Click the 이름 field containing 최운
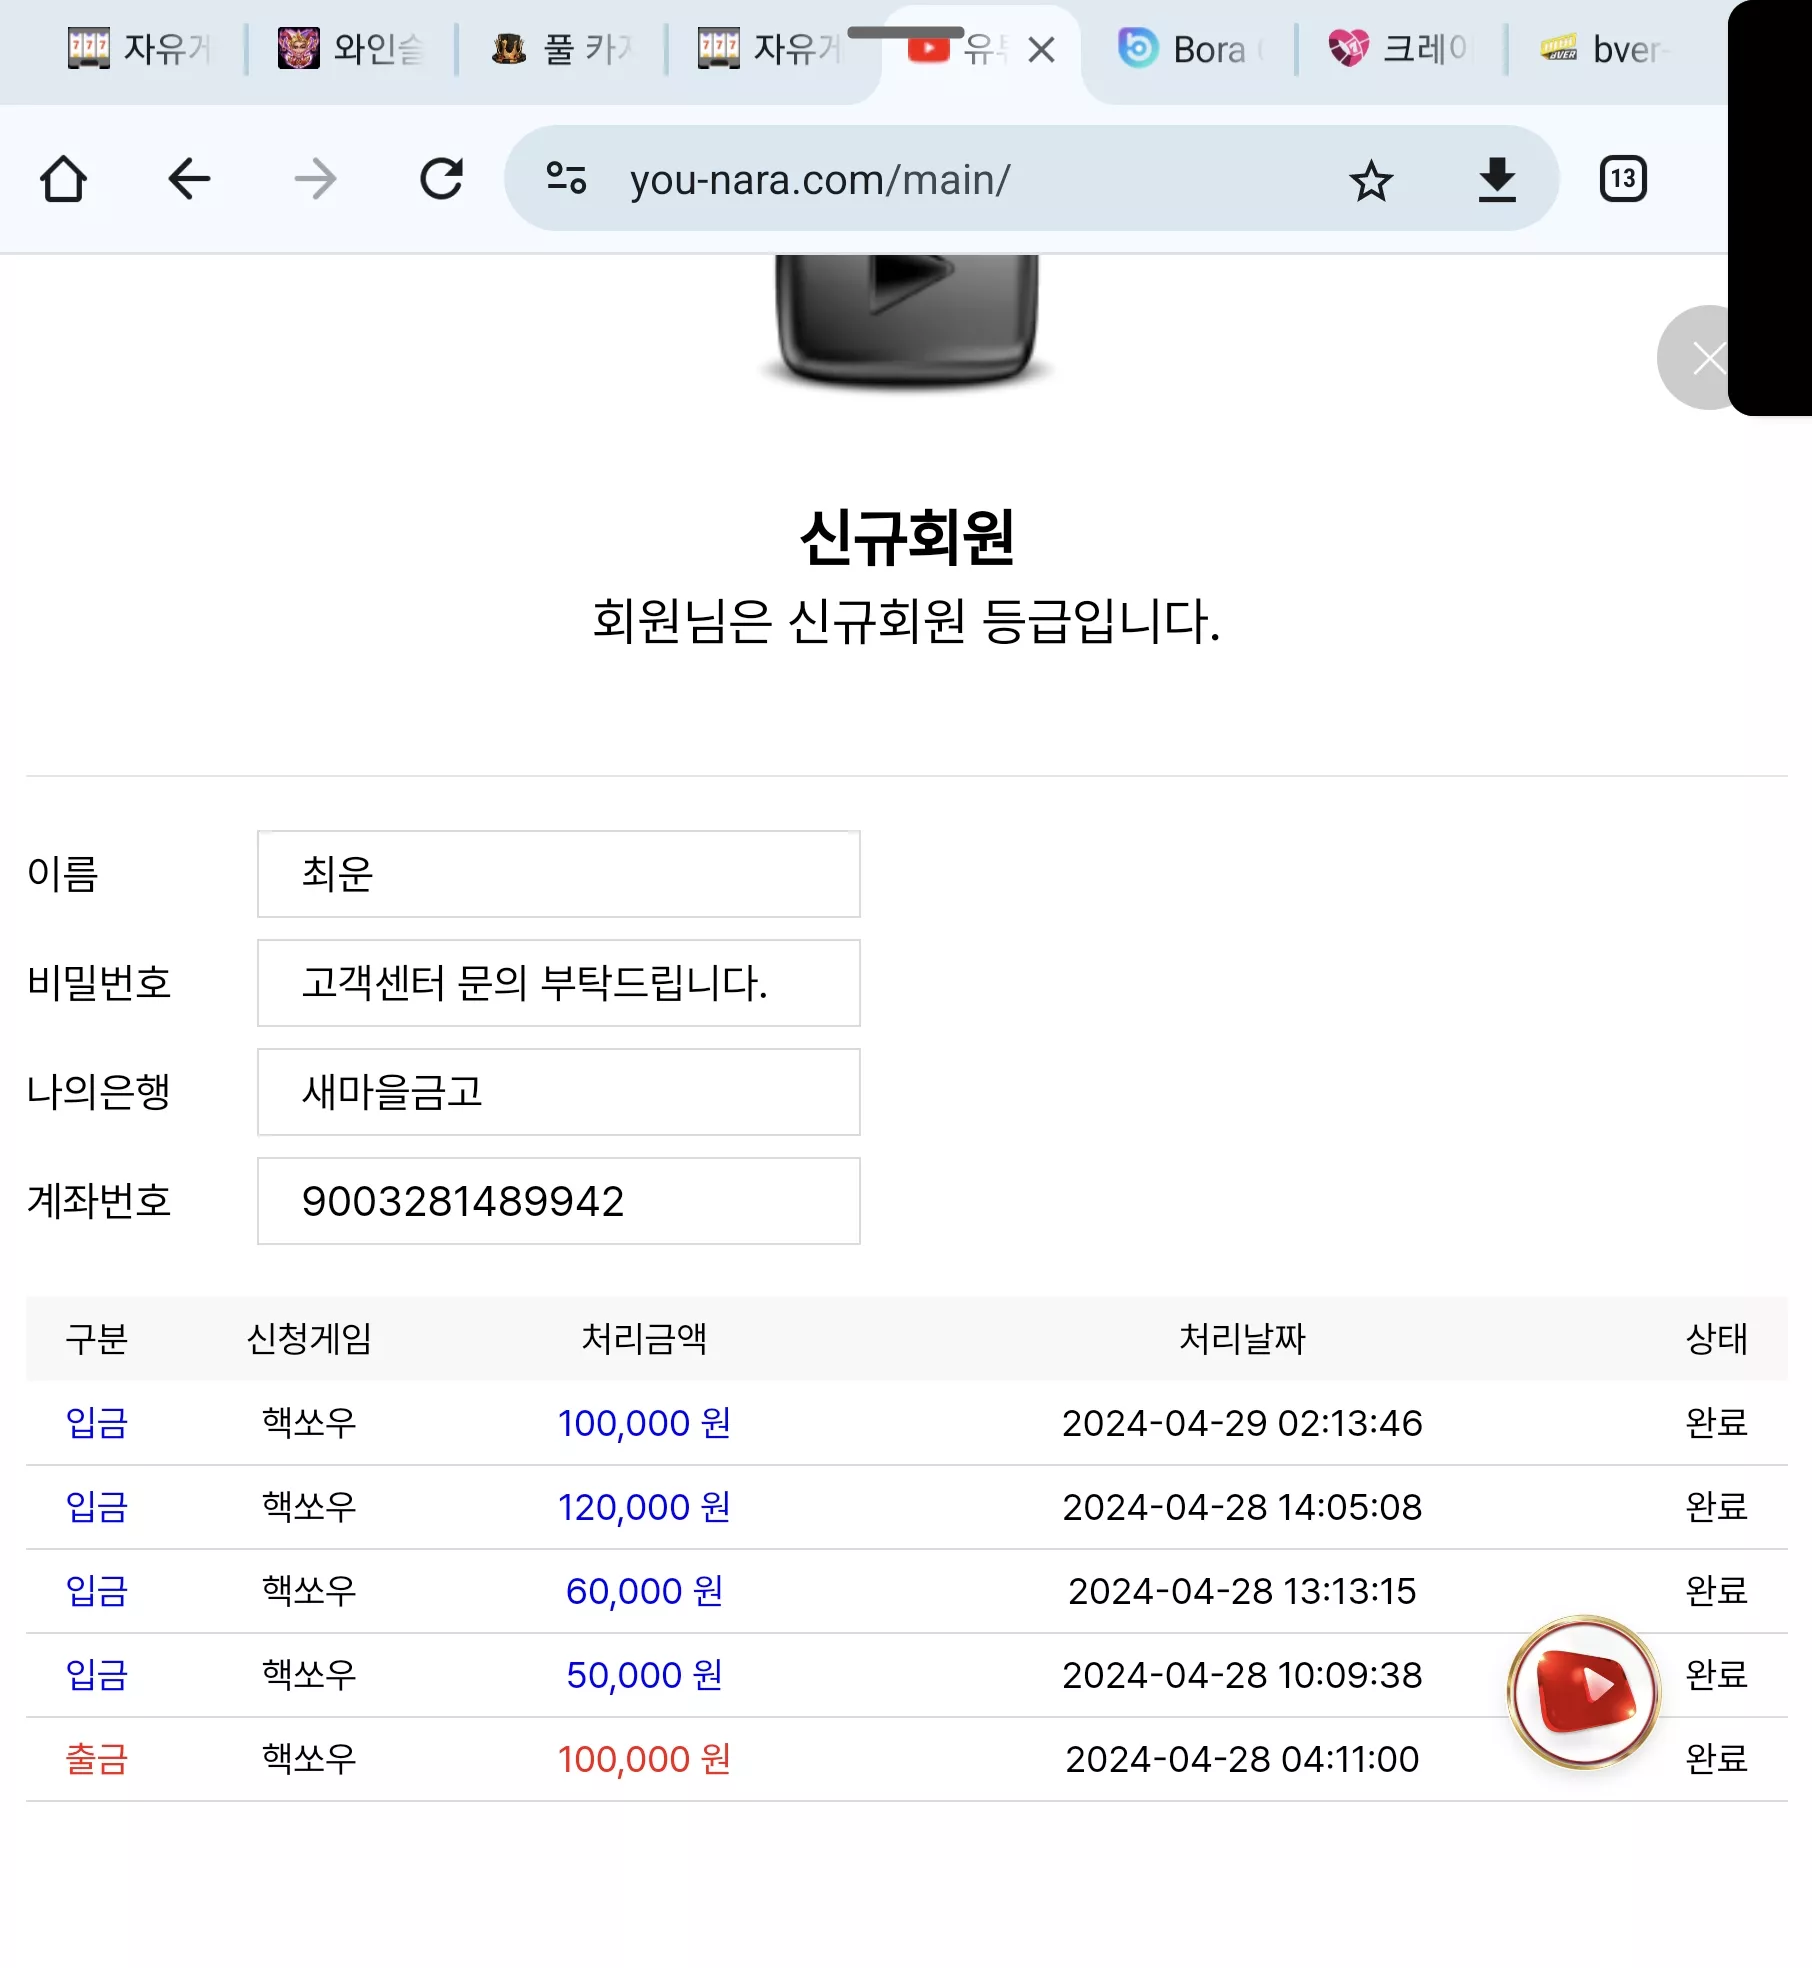 click(558, 874)
